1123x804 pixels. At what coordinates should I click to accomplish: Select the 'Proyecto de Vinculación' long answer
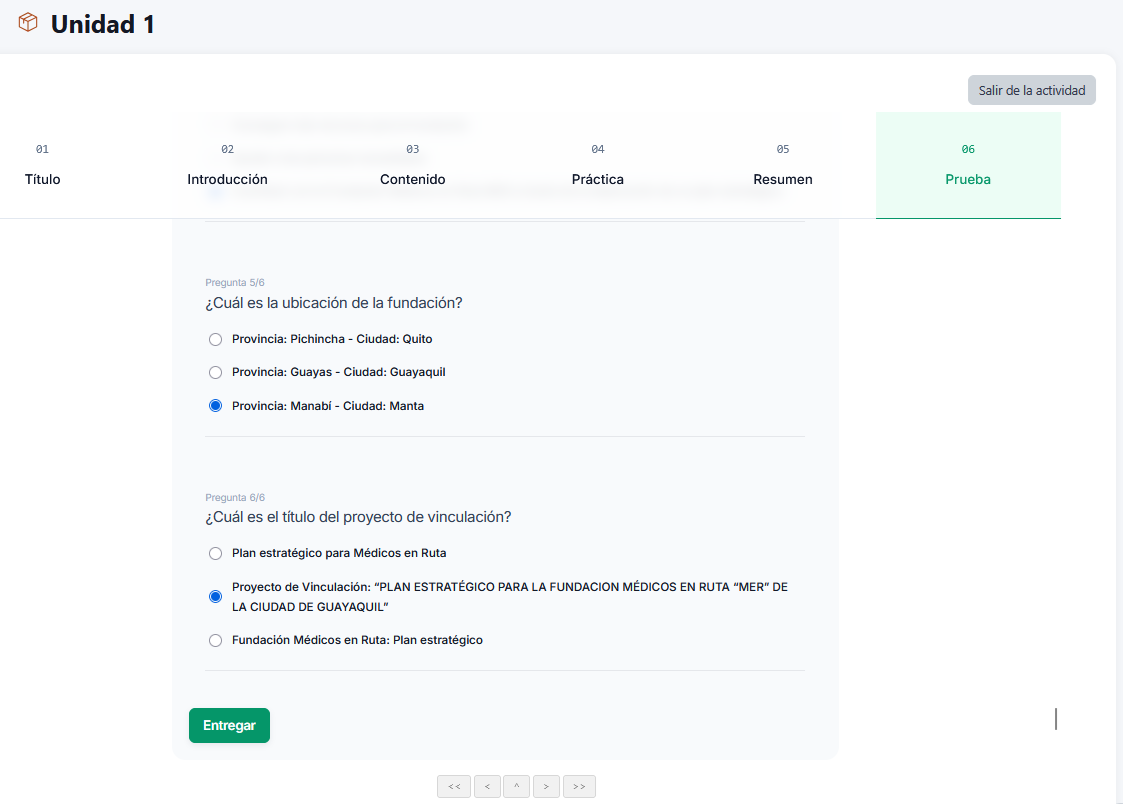point(215,597)
